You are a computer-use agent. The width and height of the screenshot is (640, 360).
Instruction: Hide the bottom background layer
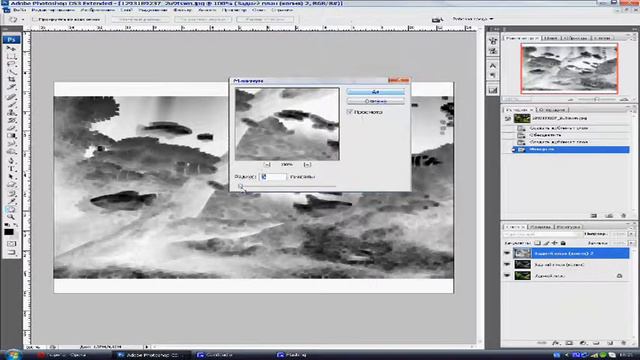507,276
